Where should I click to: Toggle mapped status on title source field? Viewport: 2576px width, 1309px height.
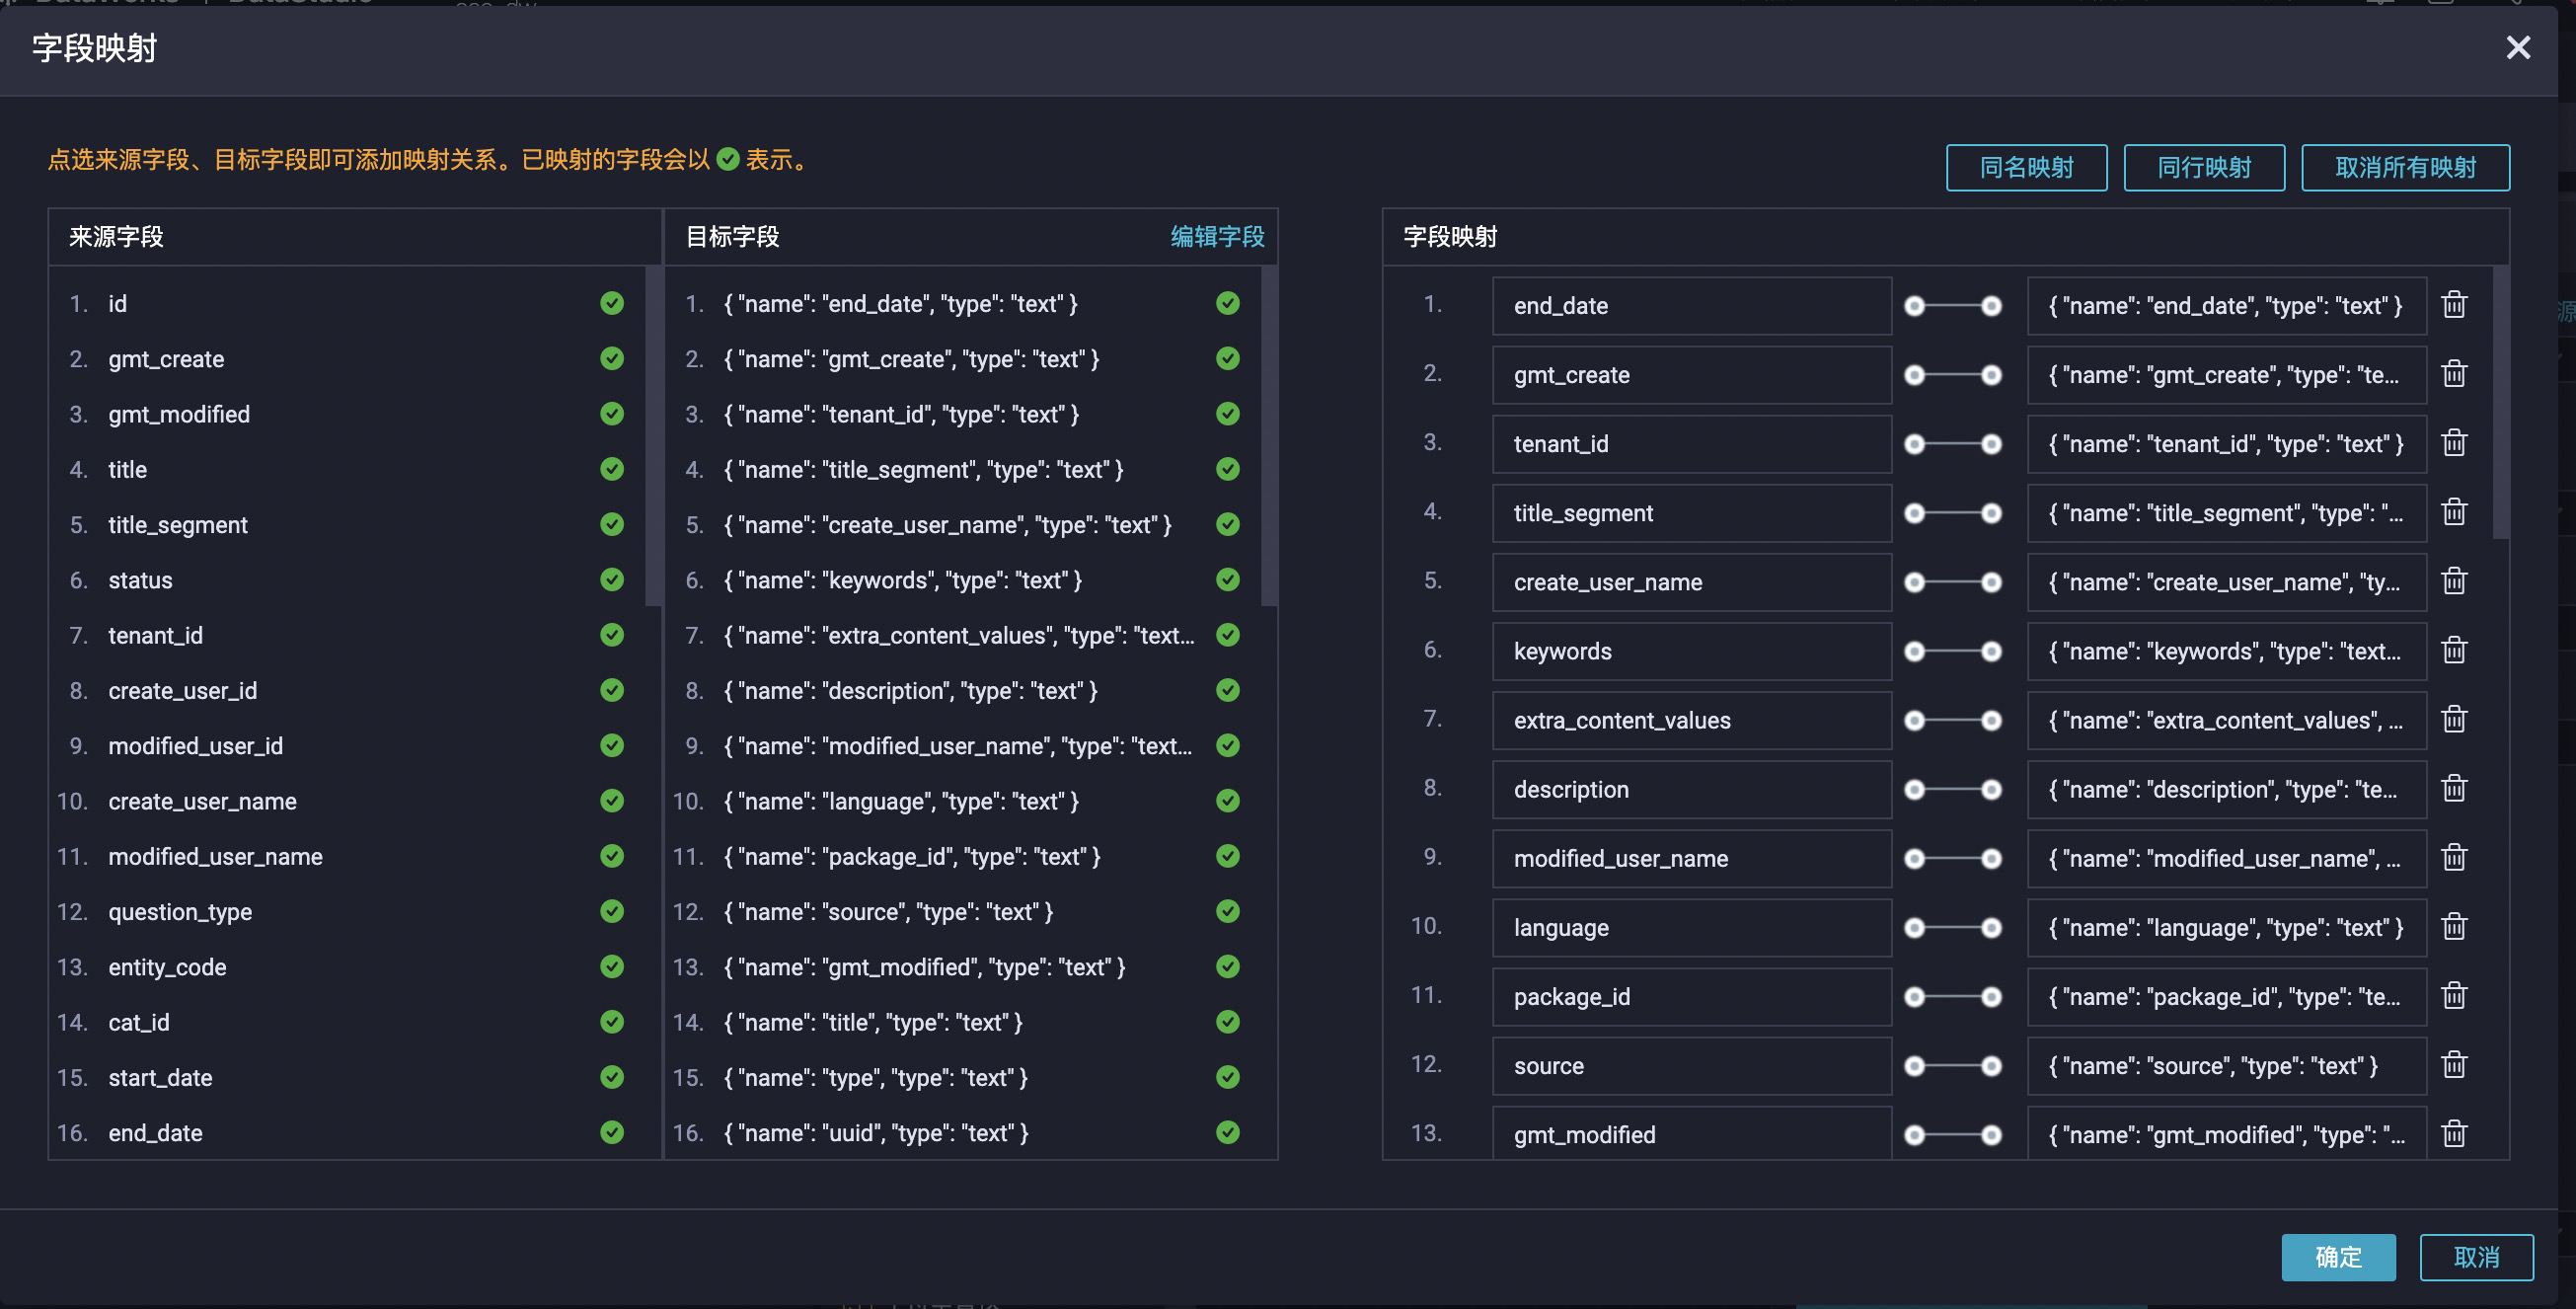tap(611, 469)
